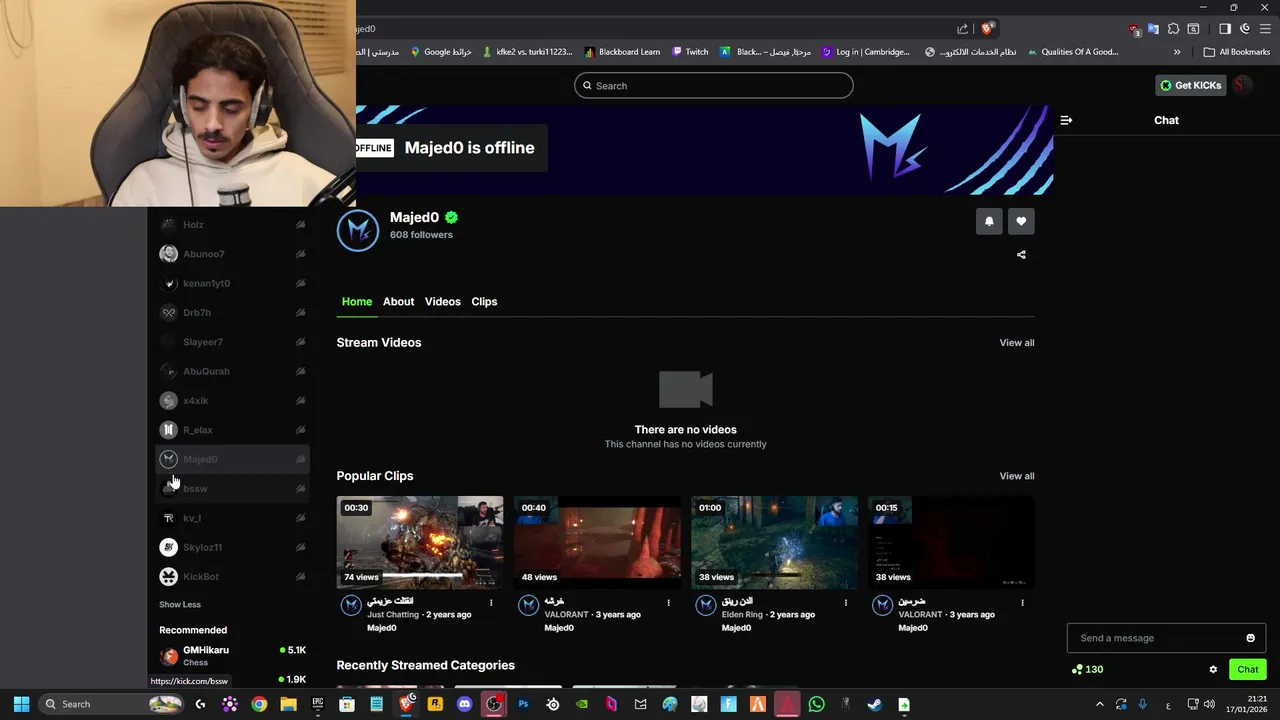1280x720 pixels.
Task: Focus the Kick Search field
Action: (x=713, y=86)
